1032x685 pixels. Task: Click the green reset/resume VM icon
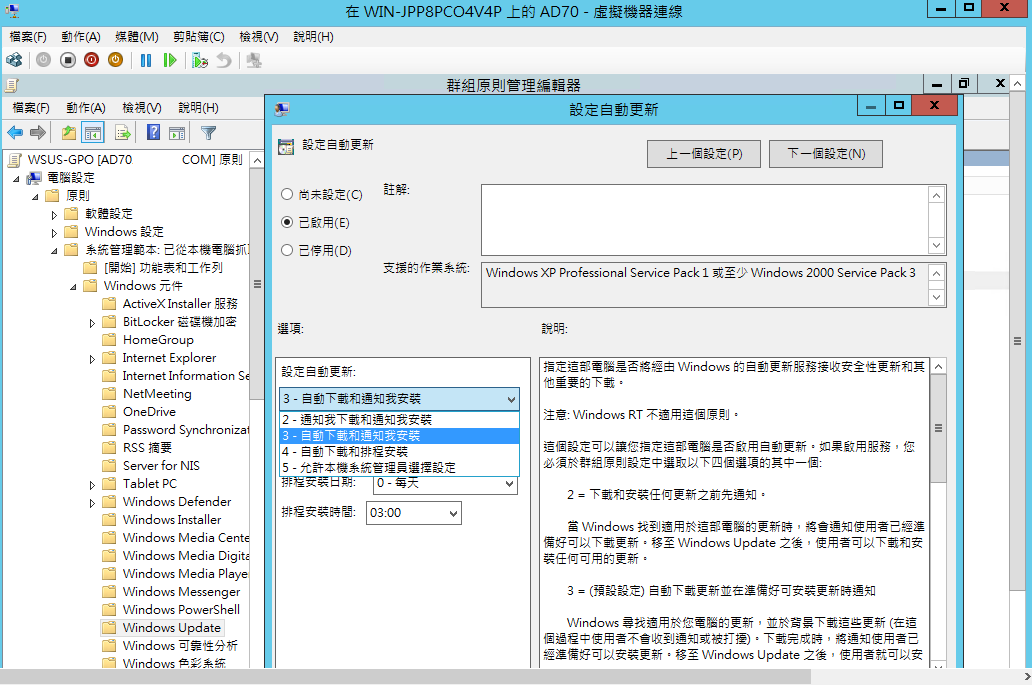pos(170,61)
